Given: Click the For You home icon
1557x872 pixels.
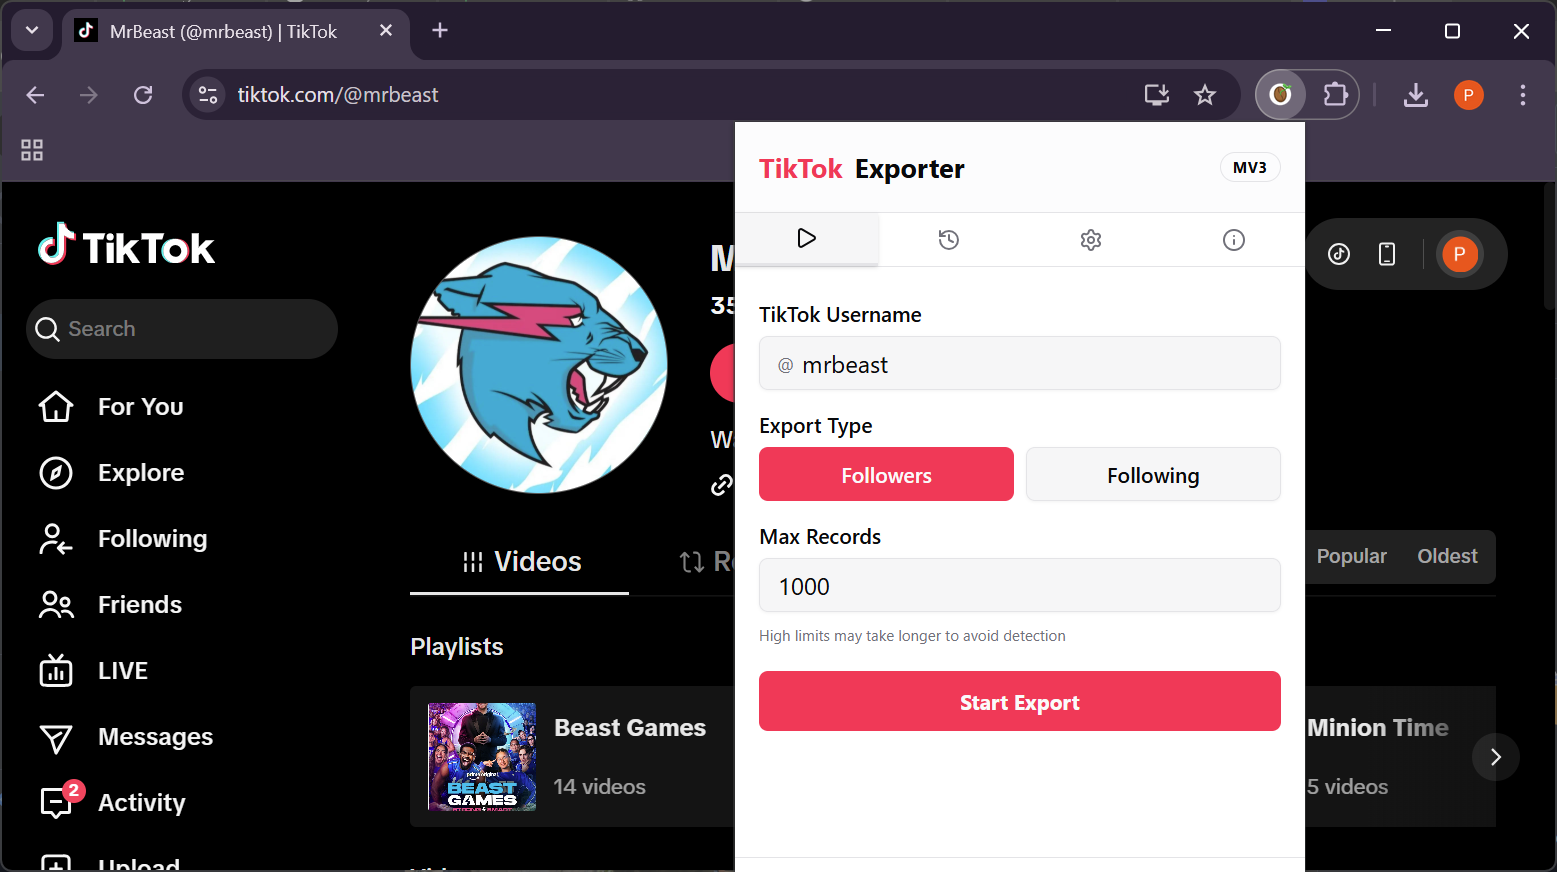Looking at the screenshot, I should (x=56, y=407).
